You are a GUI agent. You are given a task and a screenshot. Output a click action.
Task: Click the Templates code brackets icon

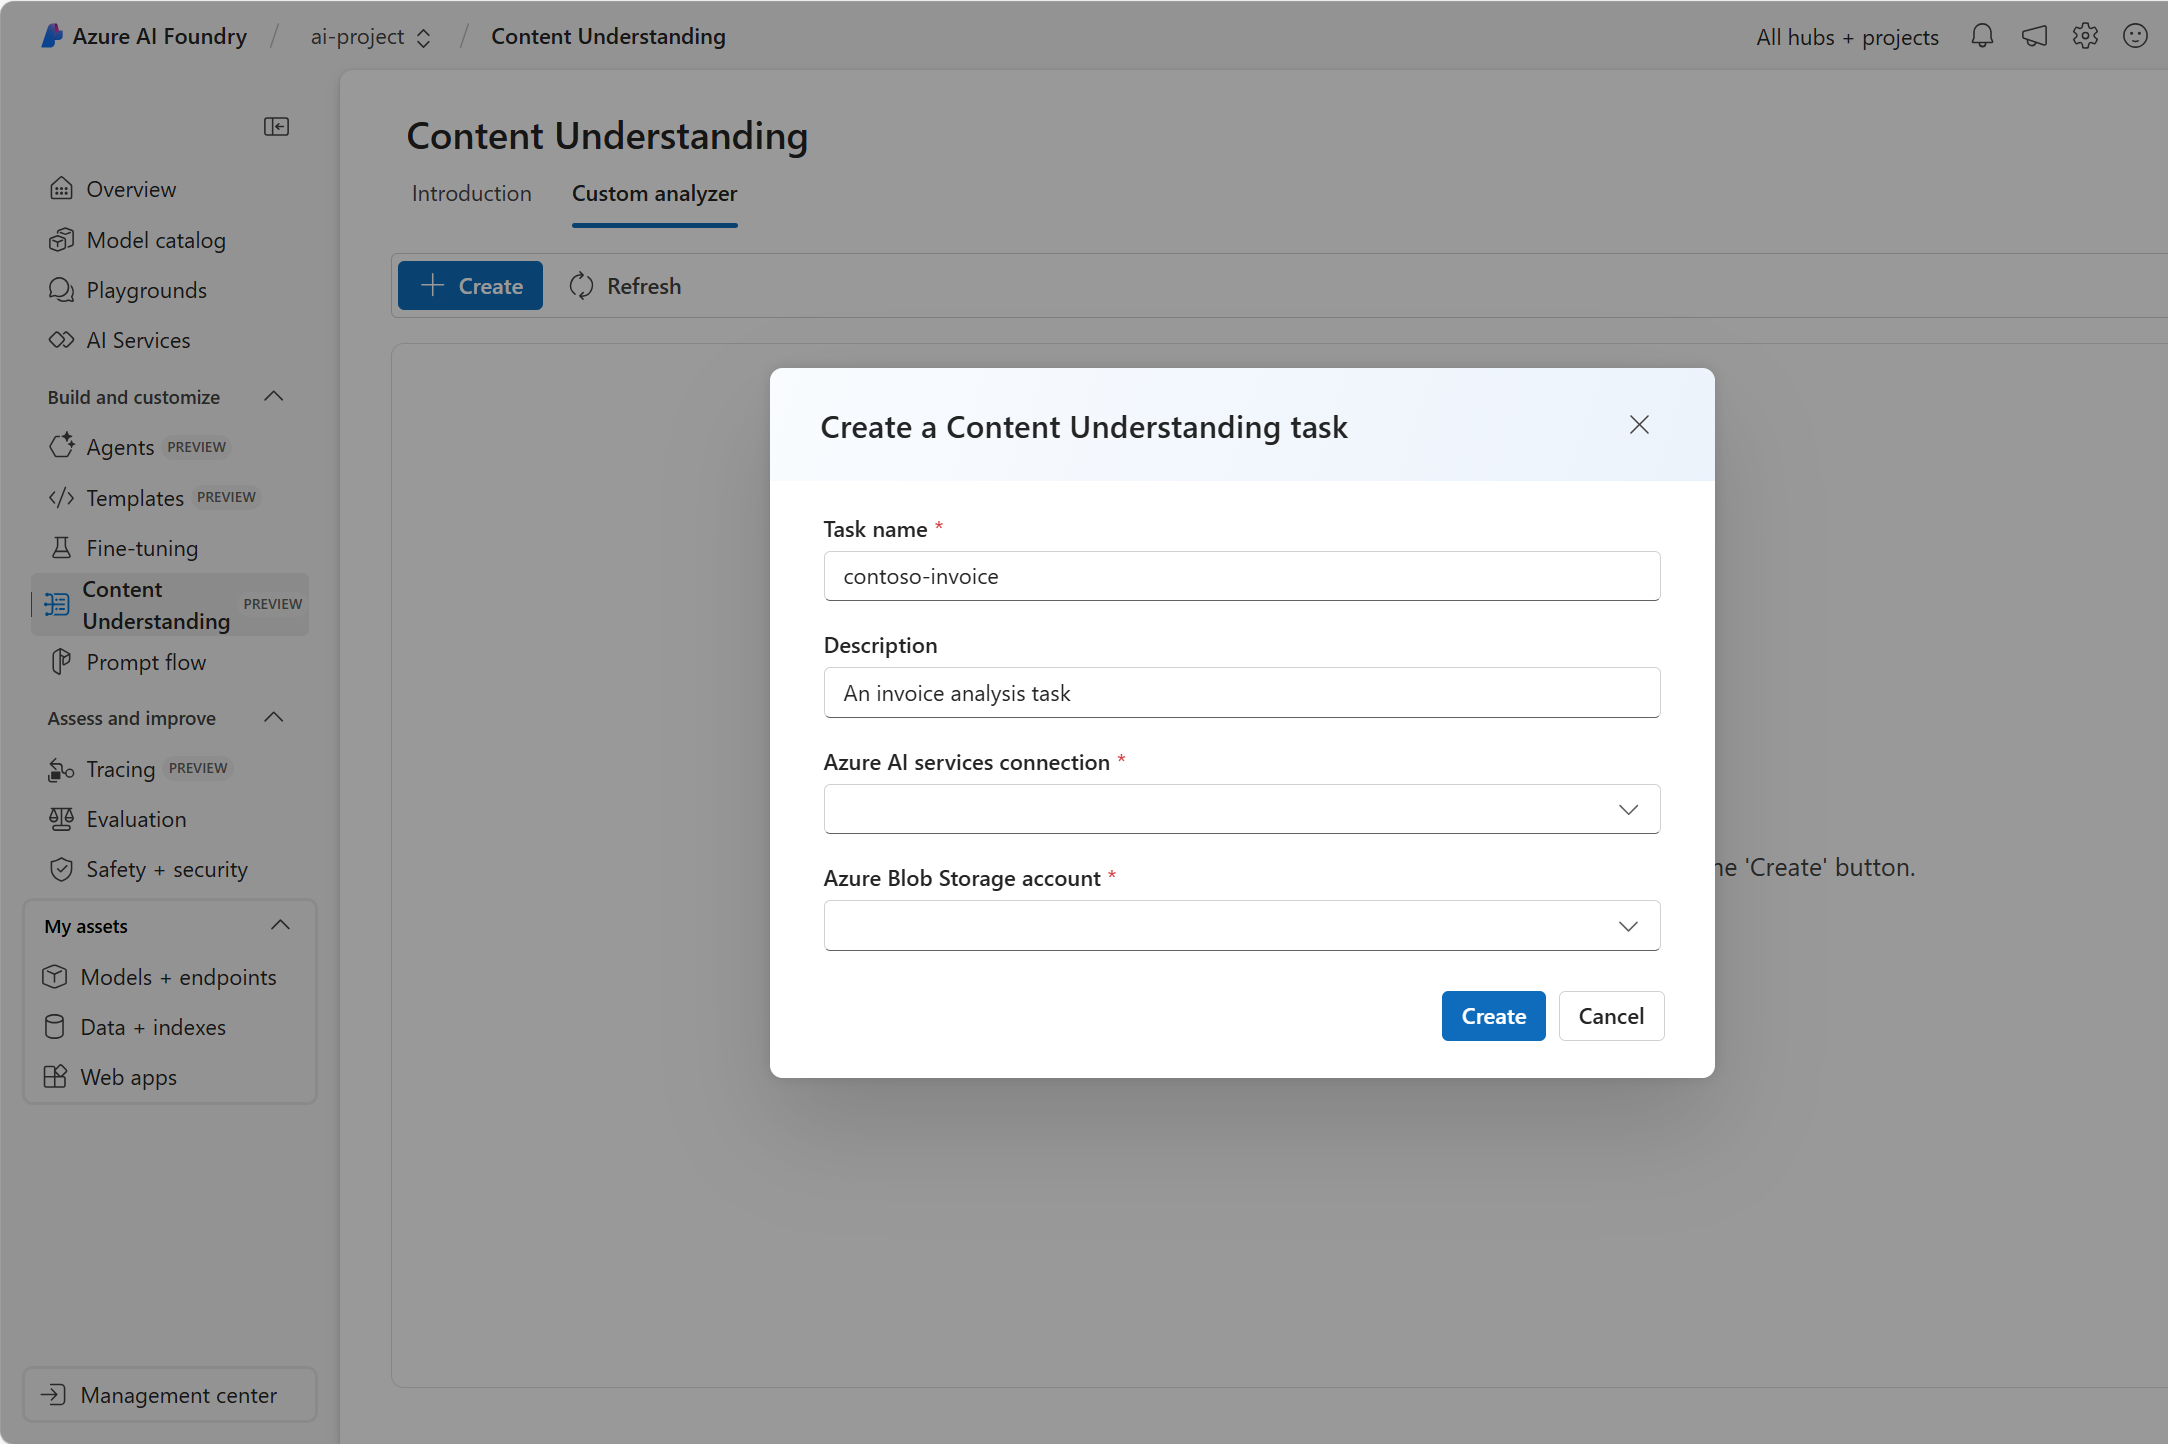pyautogui.click(x=61, y=497)
